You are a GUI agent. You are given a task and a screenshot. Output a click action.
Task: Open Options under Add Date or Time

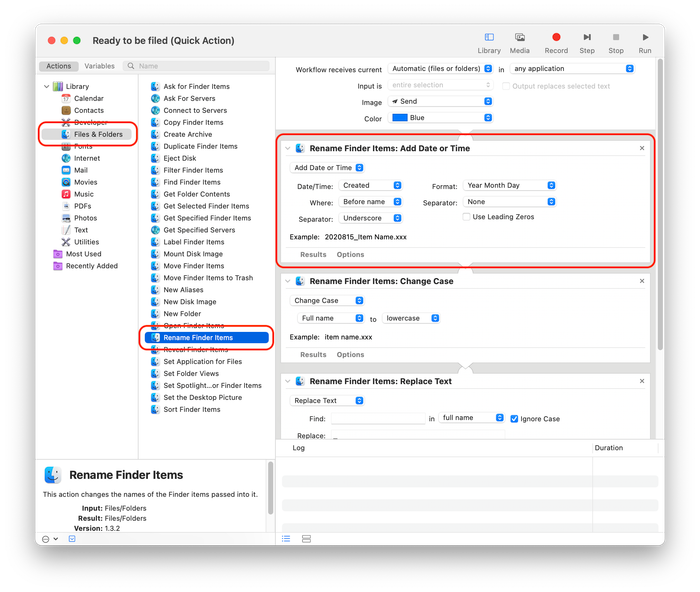click(350, 254)
